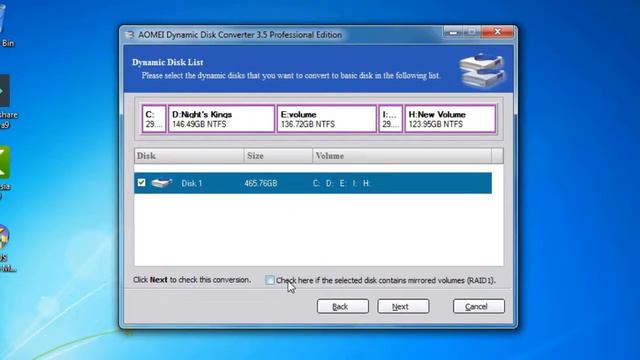The image size is (640, 360).
Task: Click the AOMEI title bar app icon
Action: tap(130, 35)
